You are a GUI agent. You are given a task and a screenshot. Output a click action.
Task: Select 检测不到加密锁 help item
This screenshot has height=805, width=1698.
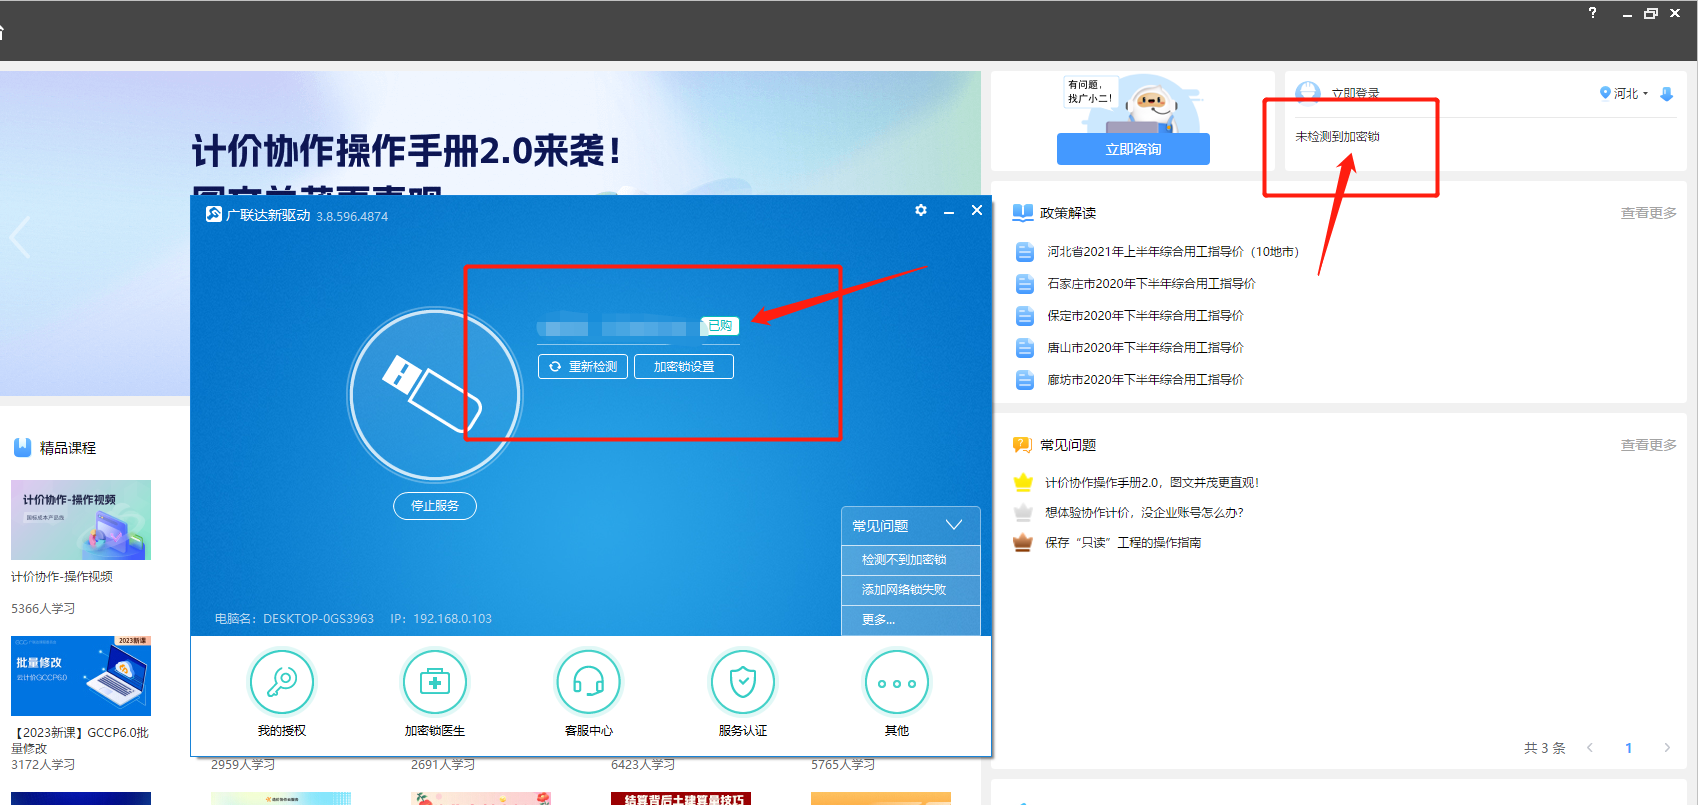click(911, 560)
